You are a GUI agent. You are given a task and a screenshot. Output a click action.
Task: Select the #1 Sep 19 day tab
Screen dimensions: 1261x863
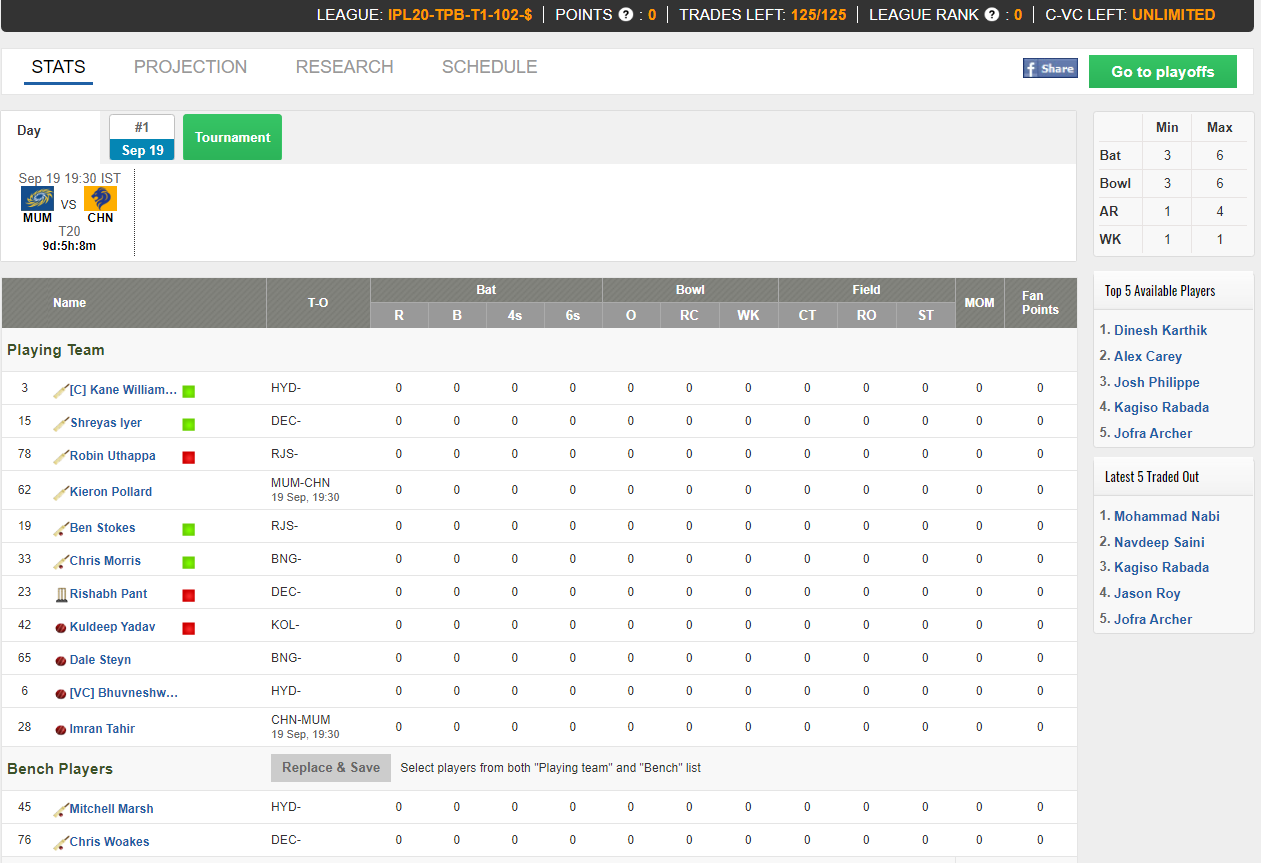[142, 138]
